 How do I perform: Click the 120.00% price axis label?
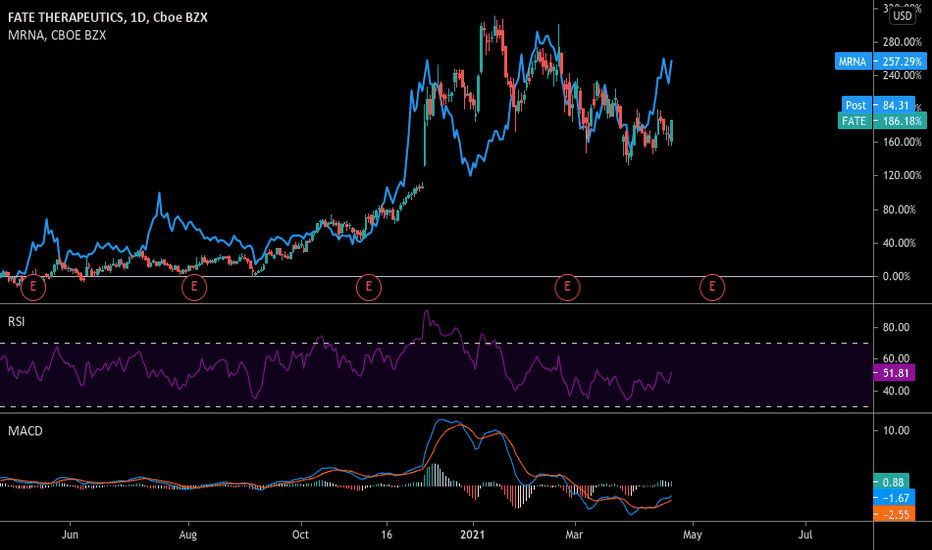click(902, 175)
